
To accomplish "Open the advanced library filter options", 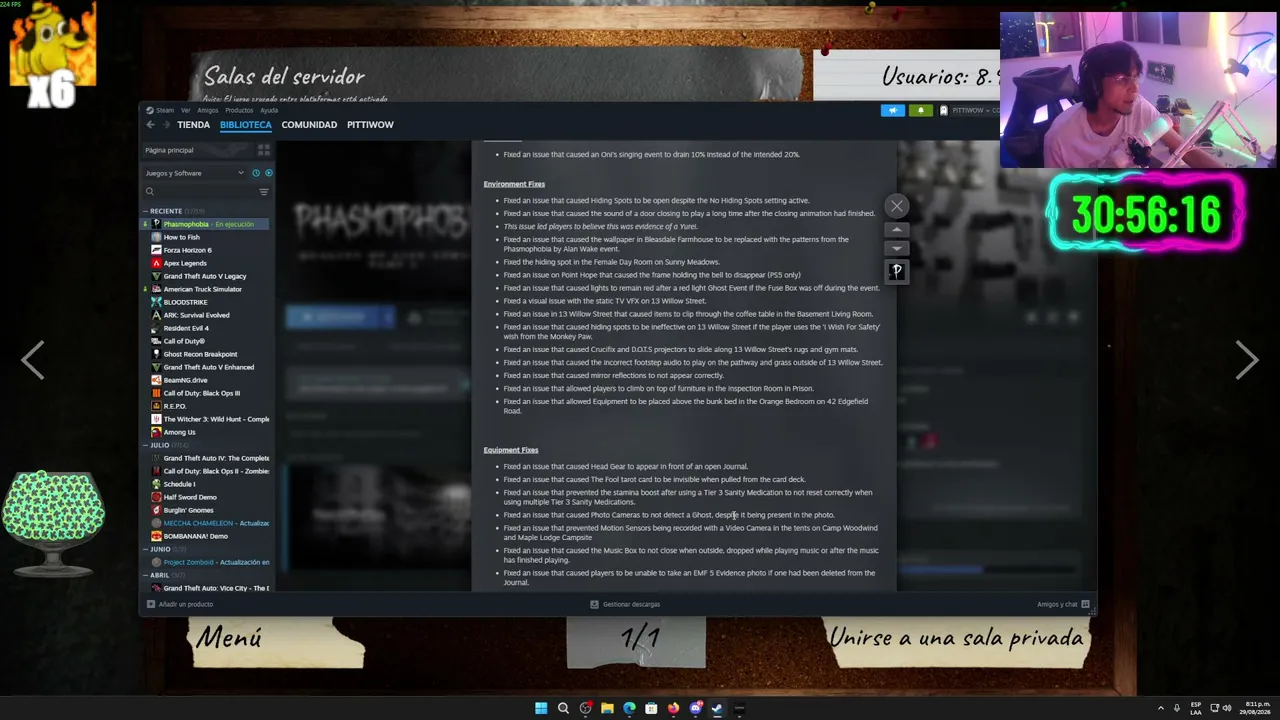I will (264, 191).
